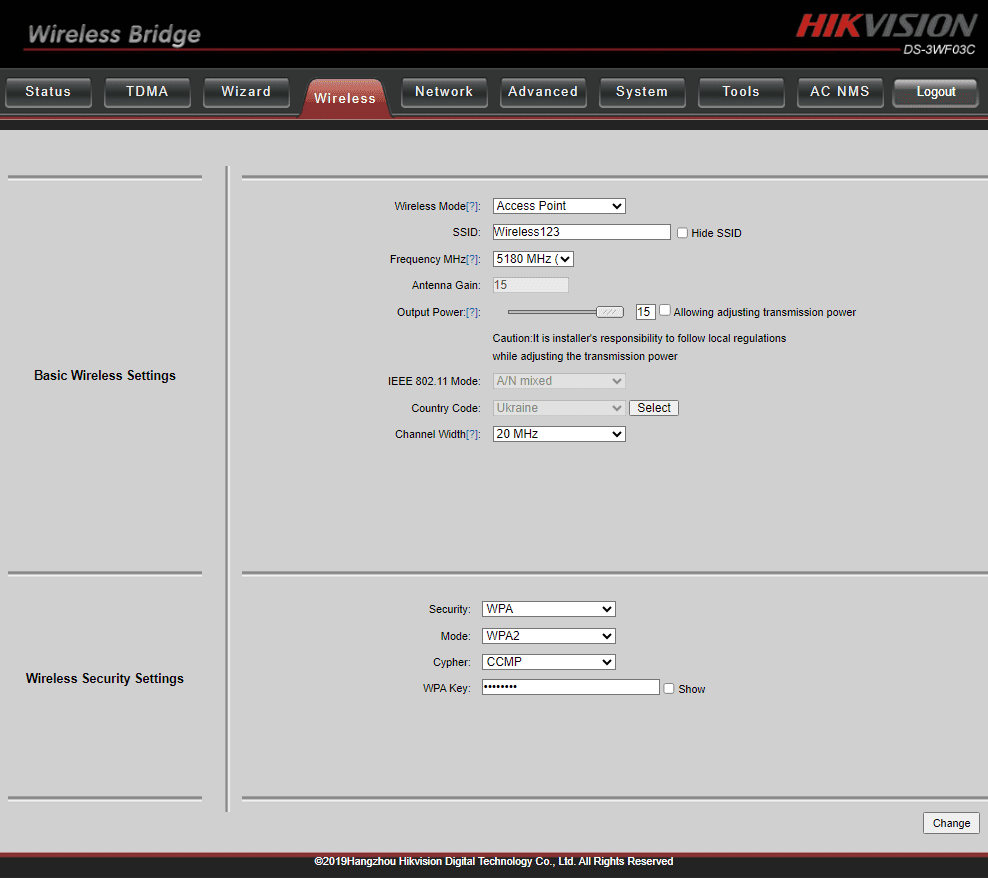The height and width of the screenshot is (878, 988).
Task: Go to the Network tab
Action: [x=444, y=92]
